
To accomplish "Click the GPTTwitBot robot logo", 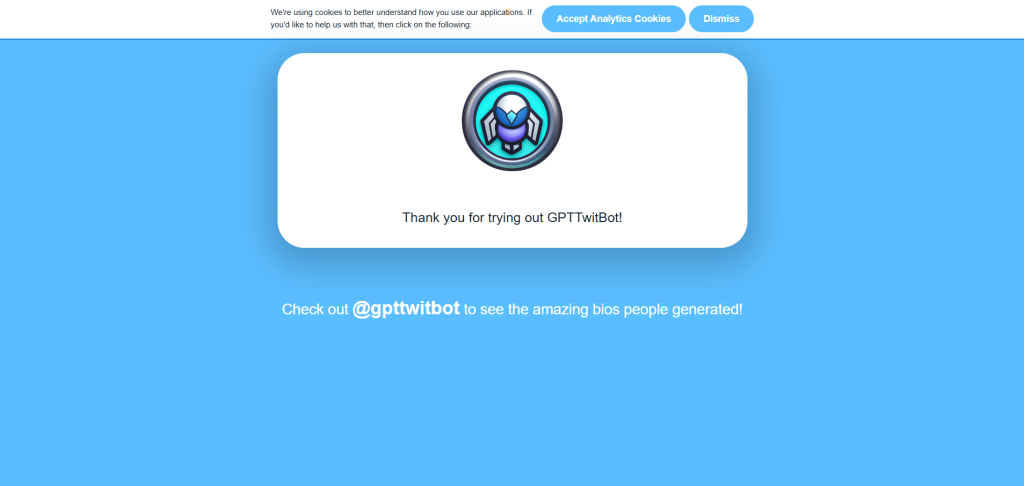I will pos(512,121).
